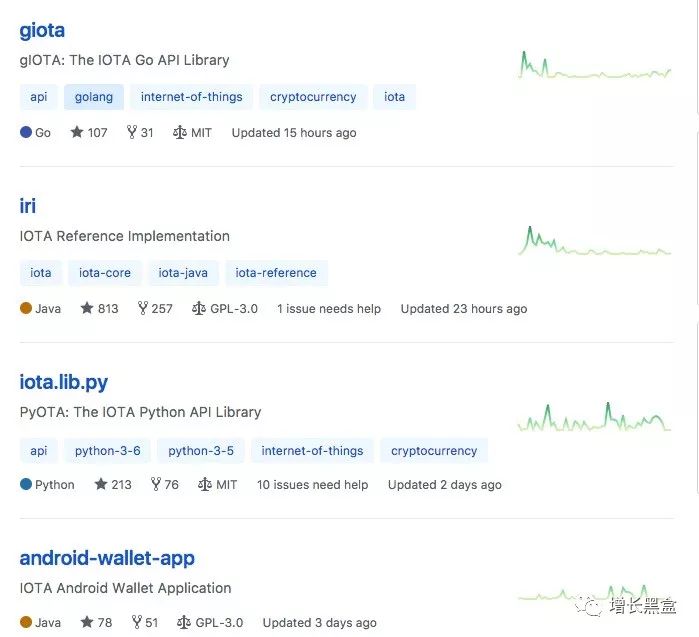Click the fork icon for giota (31)
The image size is (699, 637).
click(x=132, y=132)
